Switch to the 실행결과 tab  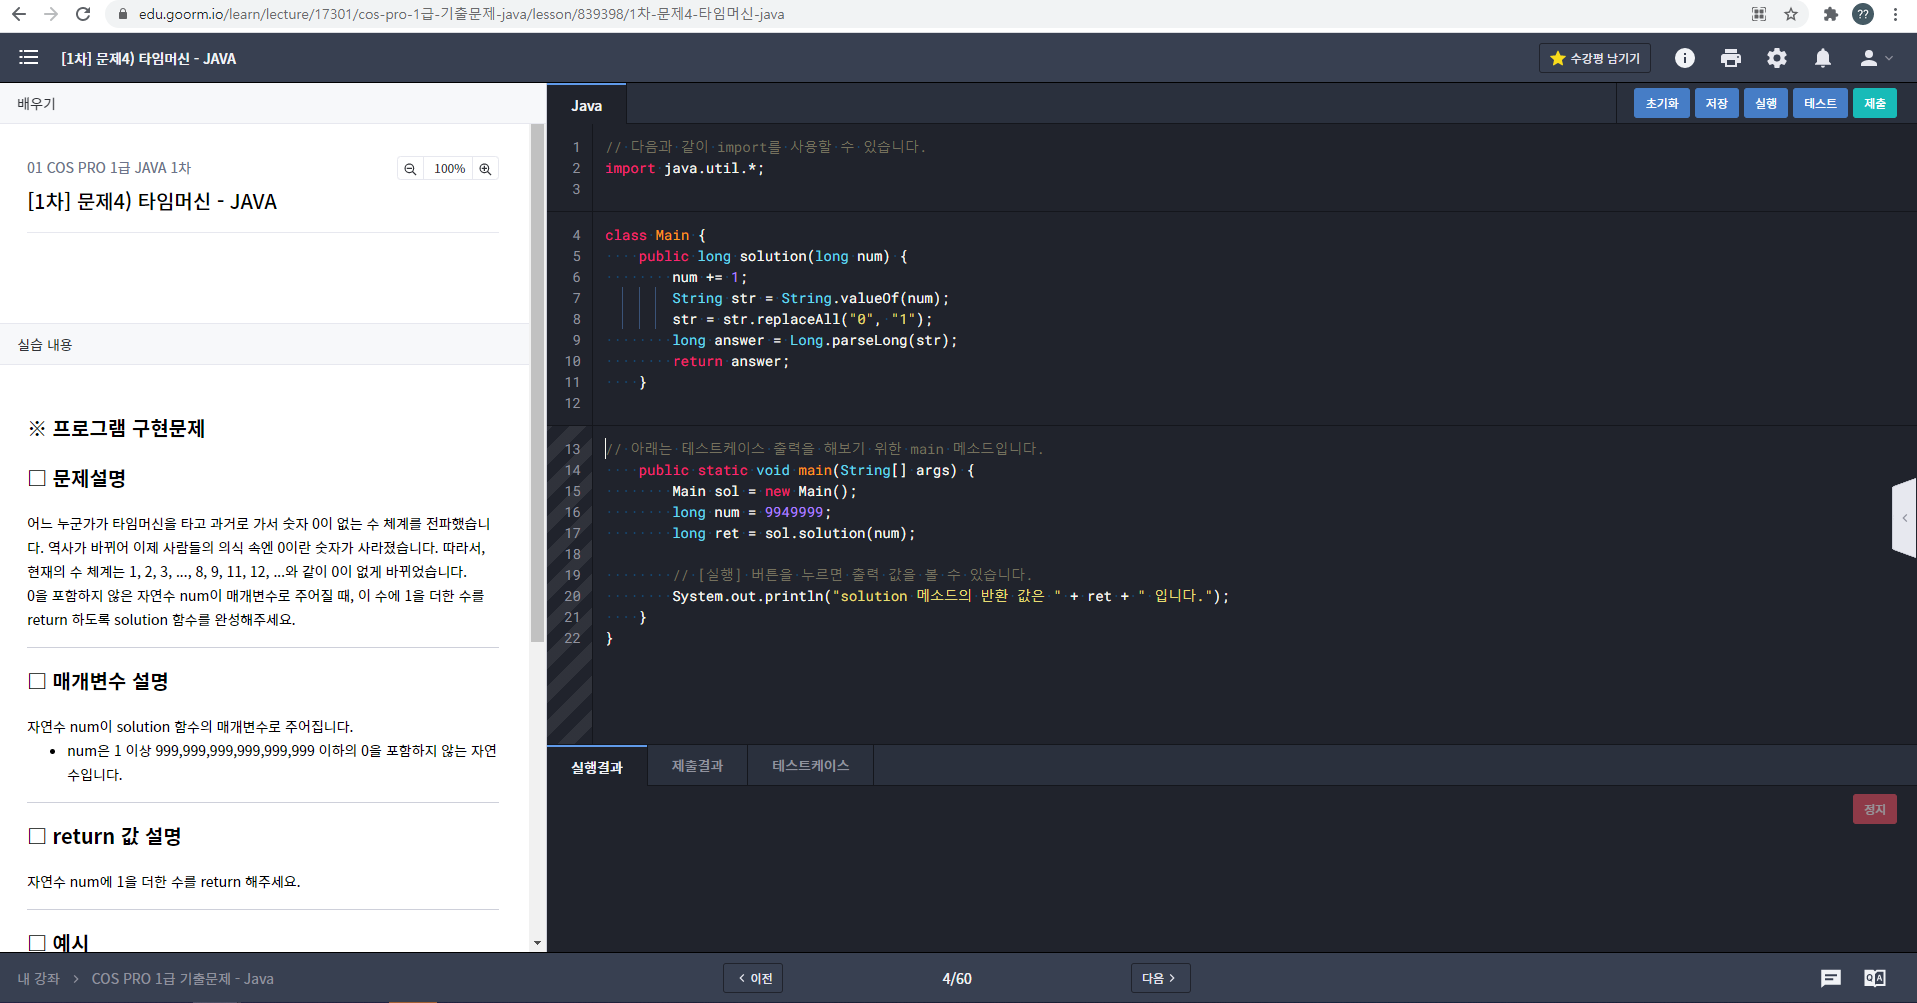click(x=597, y=767)
